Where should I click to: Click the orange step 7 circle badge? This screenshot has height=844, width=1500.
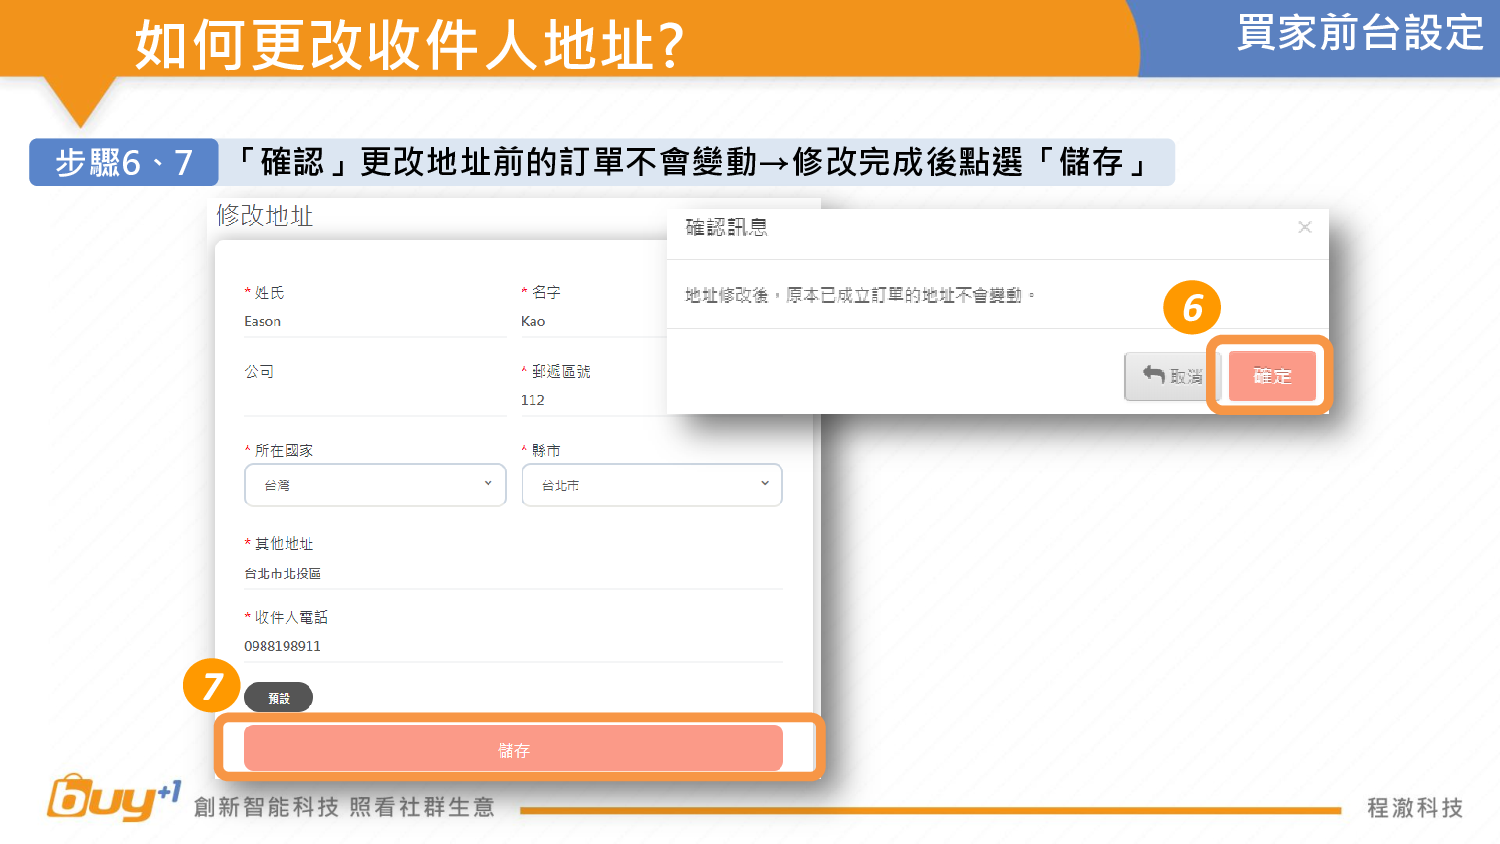click(x=211, y=686)
